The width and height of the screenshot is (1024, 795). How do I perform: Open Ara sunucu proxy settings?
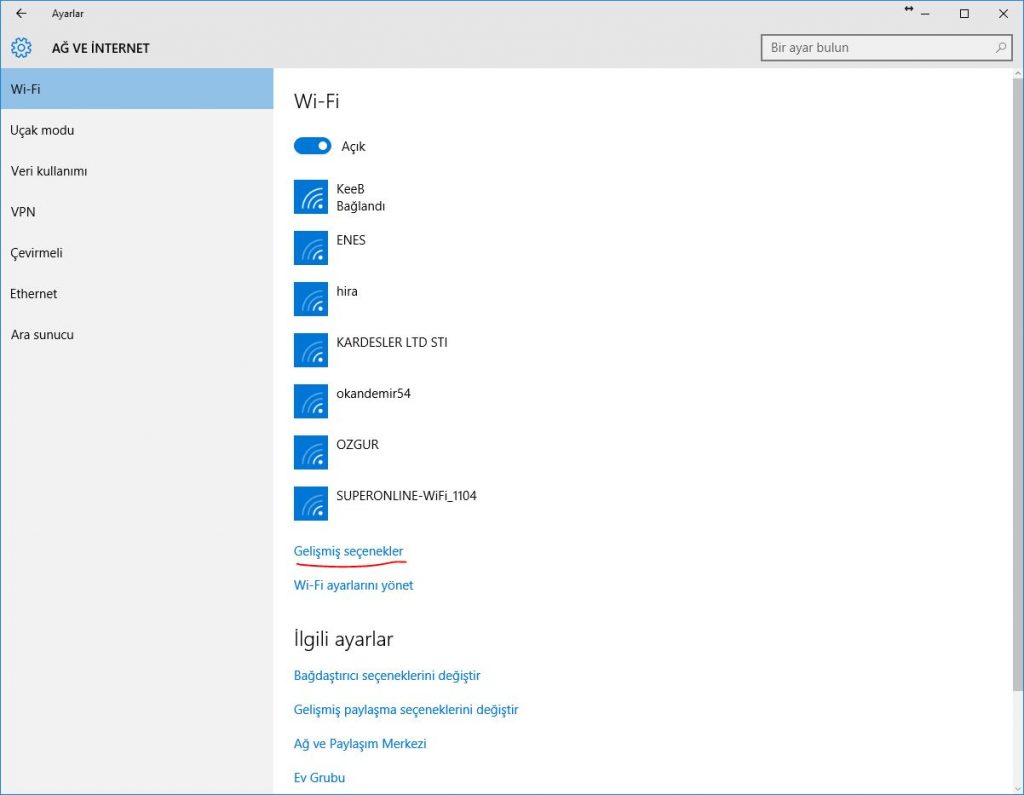pos(42,335)
